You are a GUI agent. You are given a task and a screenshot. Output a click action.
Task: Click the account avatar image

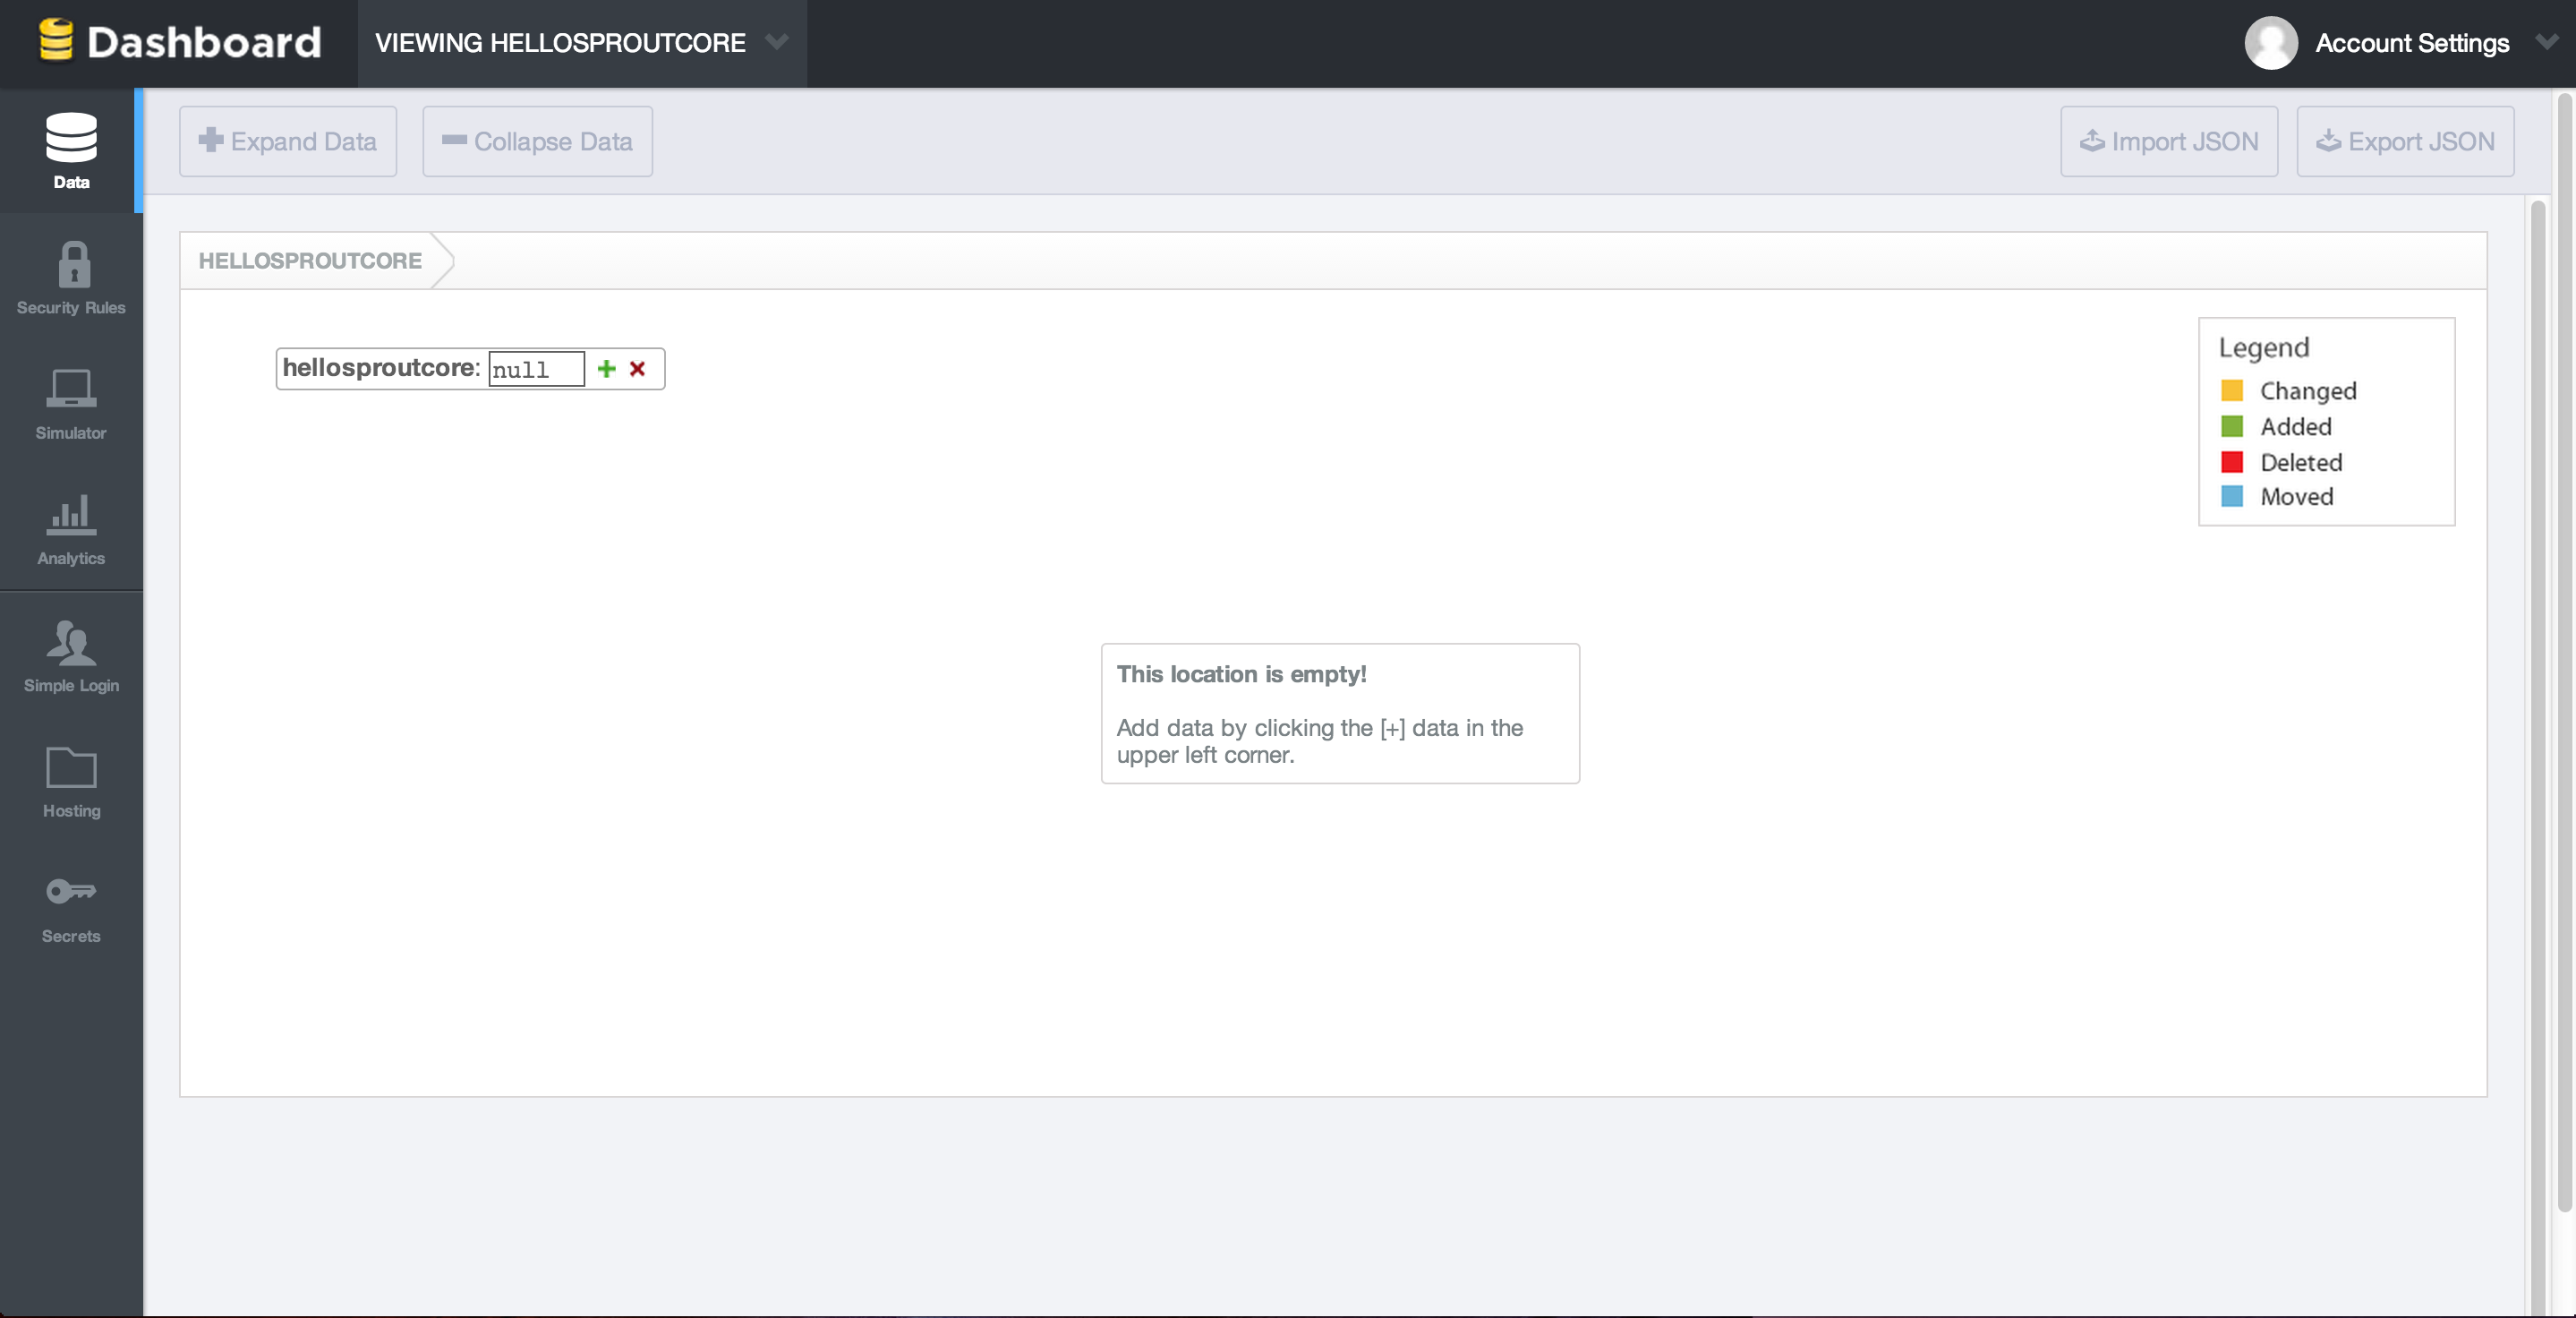point(2270,43)
